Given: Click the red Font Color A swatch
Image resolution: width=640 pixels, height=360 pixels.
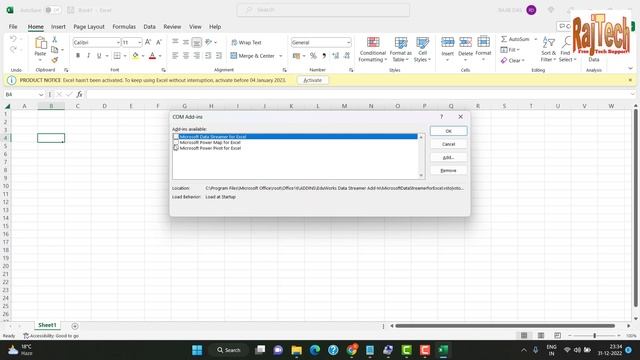Looking at the screenshot, I should point(152,56).
